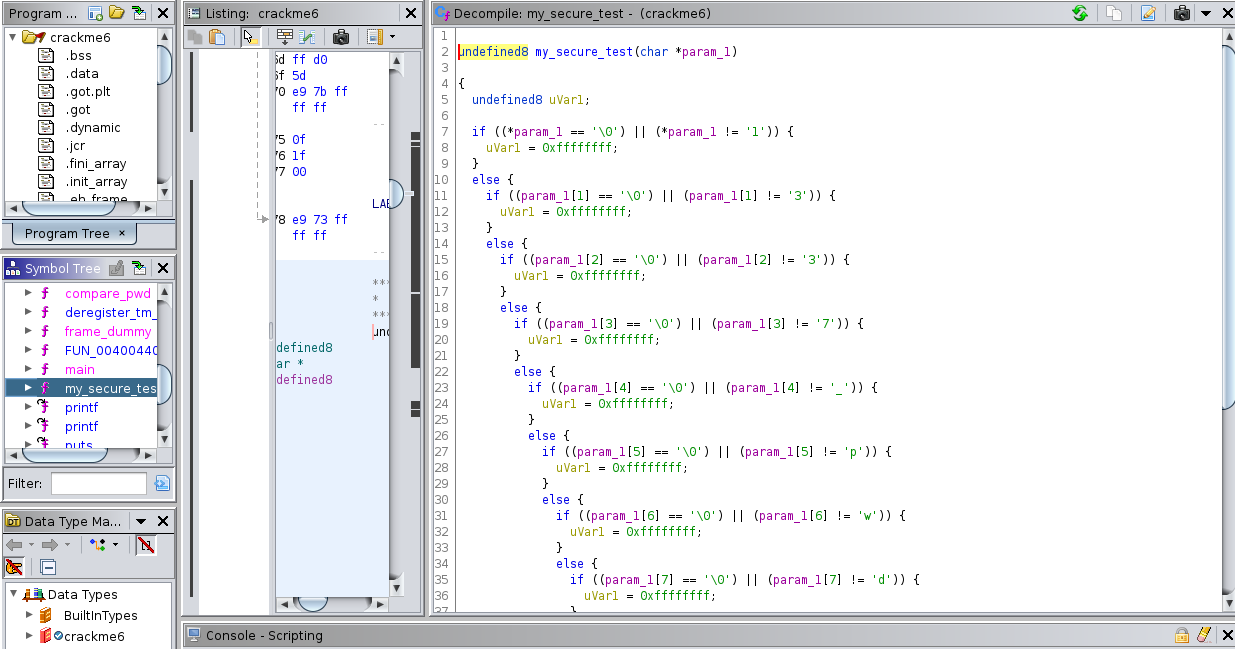Open the Data Type Manager dropdown menu arrow
This screenshot has height=649, width=1235.
pos(141,521)
